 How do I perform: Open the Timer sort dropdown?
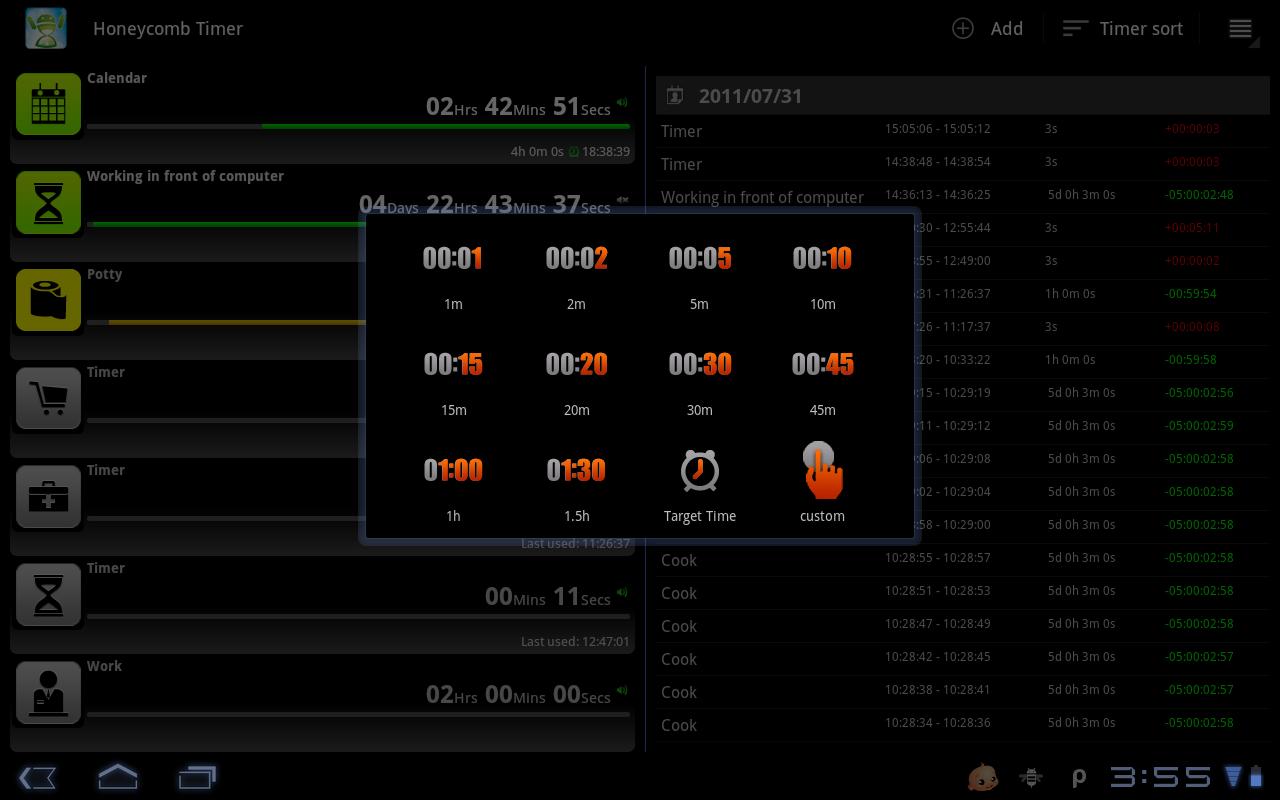click(x=1122, y=28)
